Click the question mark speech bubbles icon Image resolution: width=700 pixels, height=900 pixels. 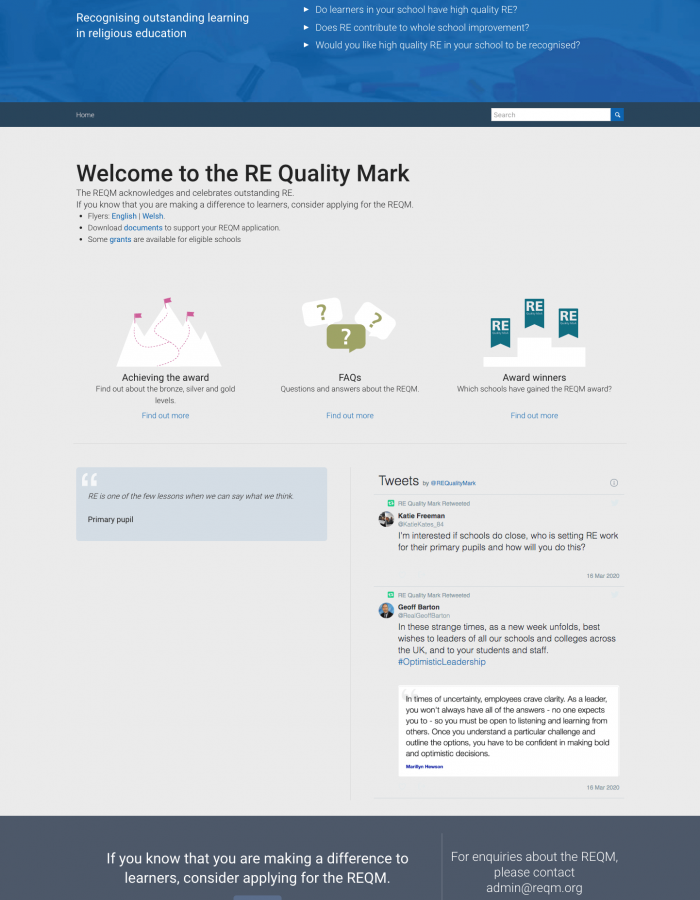point(349,324)
